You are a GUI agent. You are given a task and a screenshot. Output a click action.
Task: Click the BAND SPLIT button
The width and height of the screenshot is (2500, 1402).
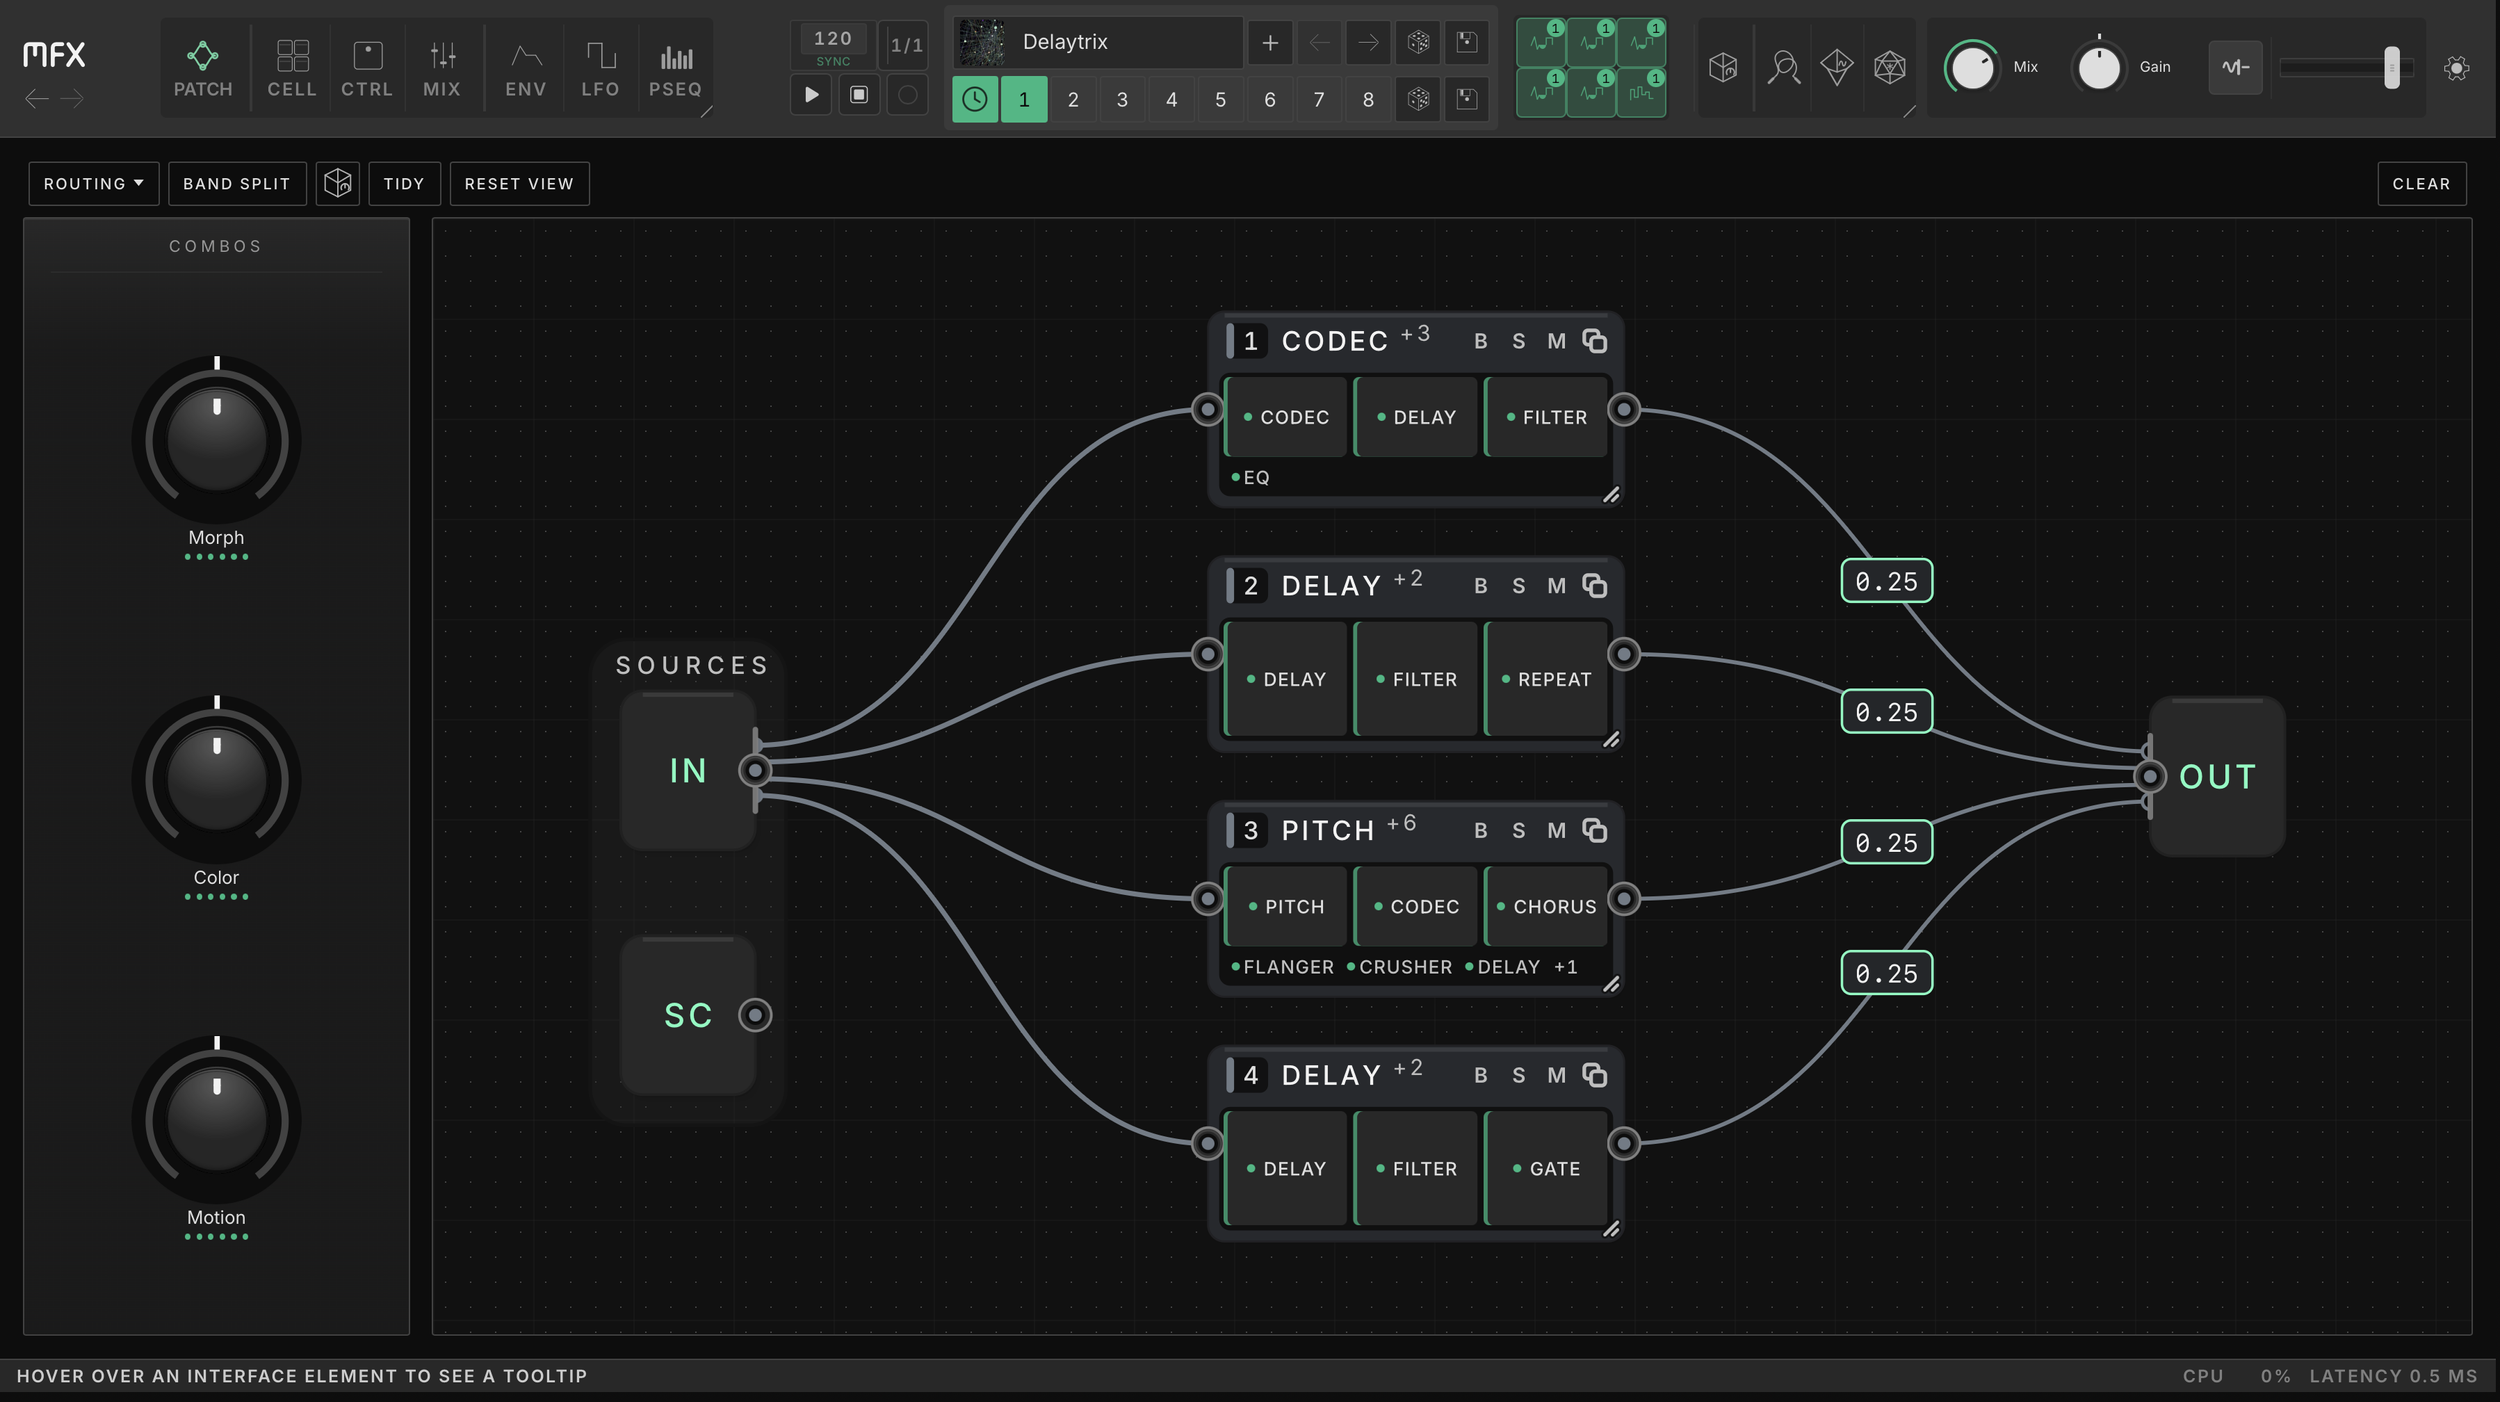[x=237, y=184]
